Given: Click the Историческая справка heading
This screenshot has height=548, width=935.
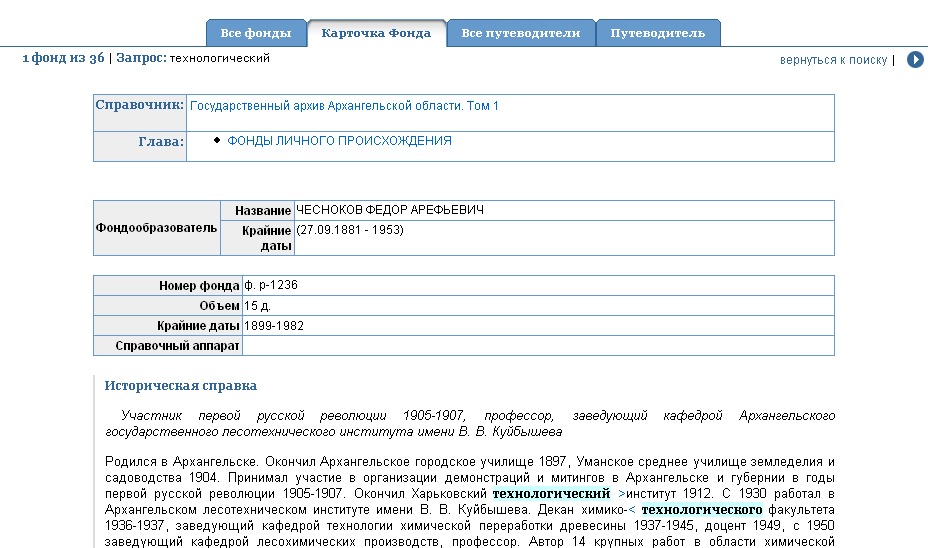Looking at the screenshot, I should [181, 385].
